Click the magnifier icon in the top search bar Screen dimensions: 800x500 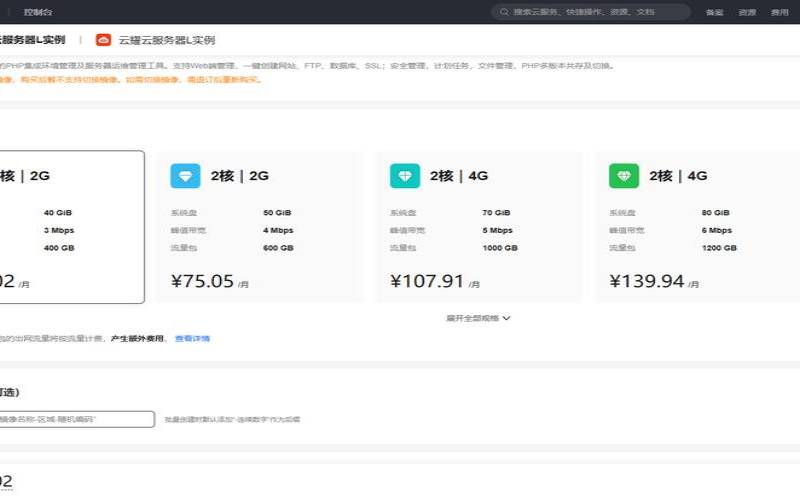click(x=504, y=12)
